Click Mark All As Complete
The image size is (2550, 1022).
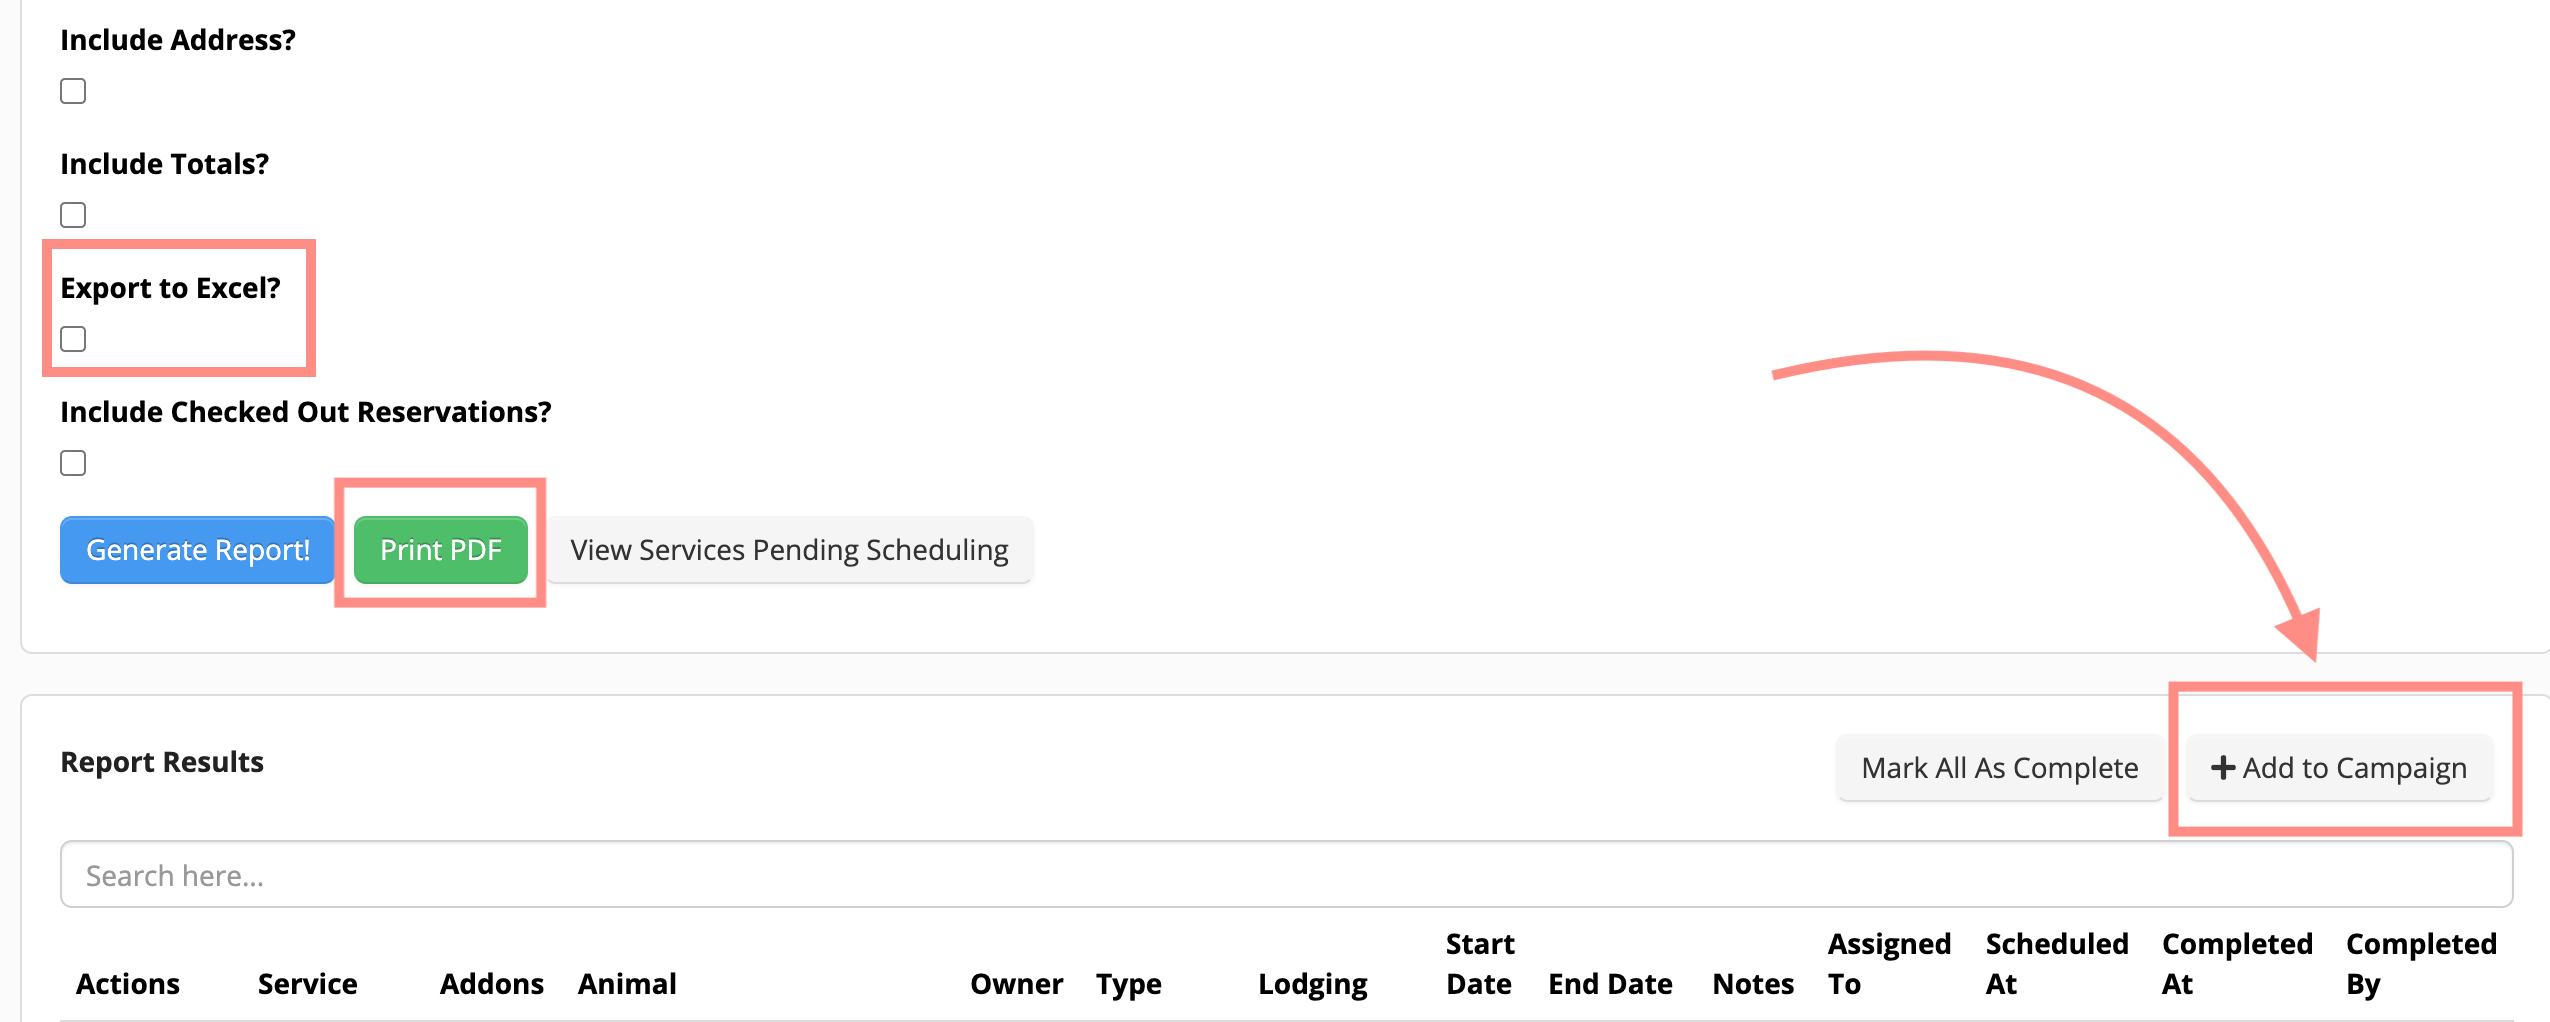1999,768
